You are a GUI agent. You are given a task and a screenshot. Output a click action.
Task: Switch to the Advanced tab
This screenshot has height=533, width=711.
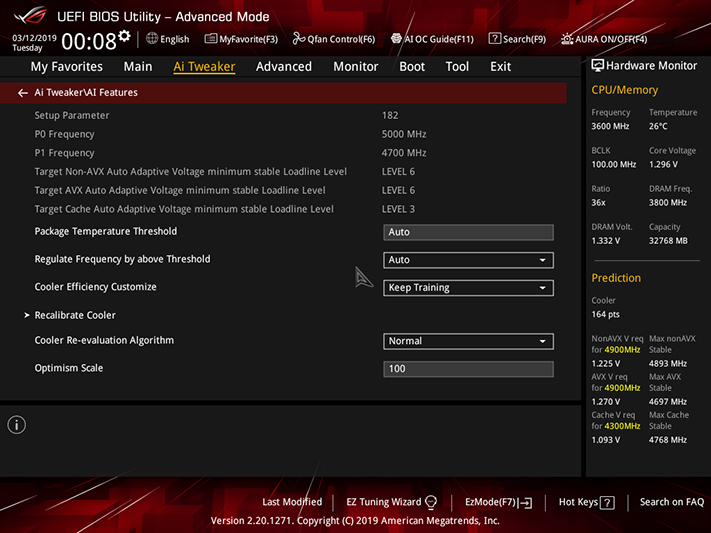pos(284,67)
